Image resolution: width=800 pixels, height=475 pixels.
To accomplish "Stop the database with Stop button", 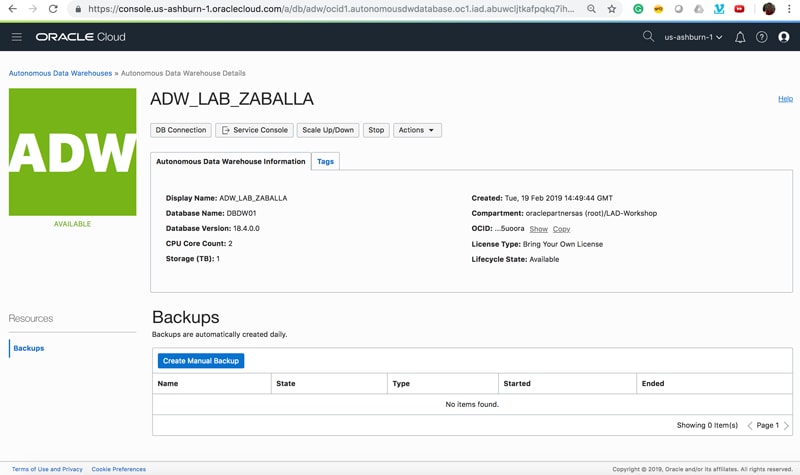I will tap(376, 130).
